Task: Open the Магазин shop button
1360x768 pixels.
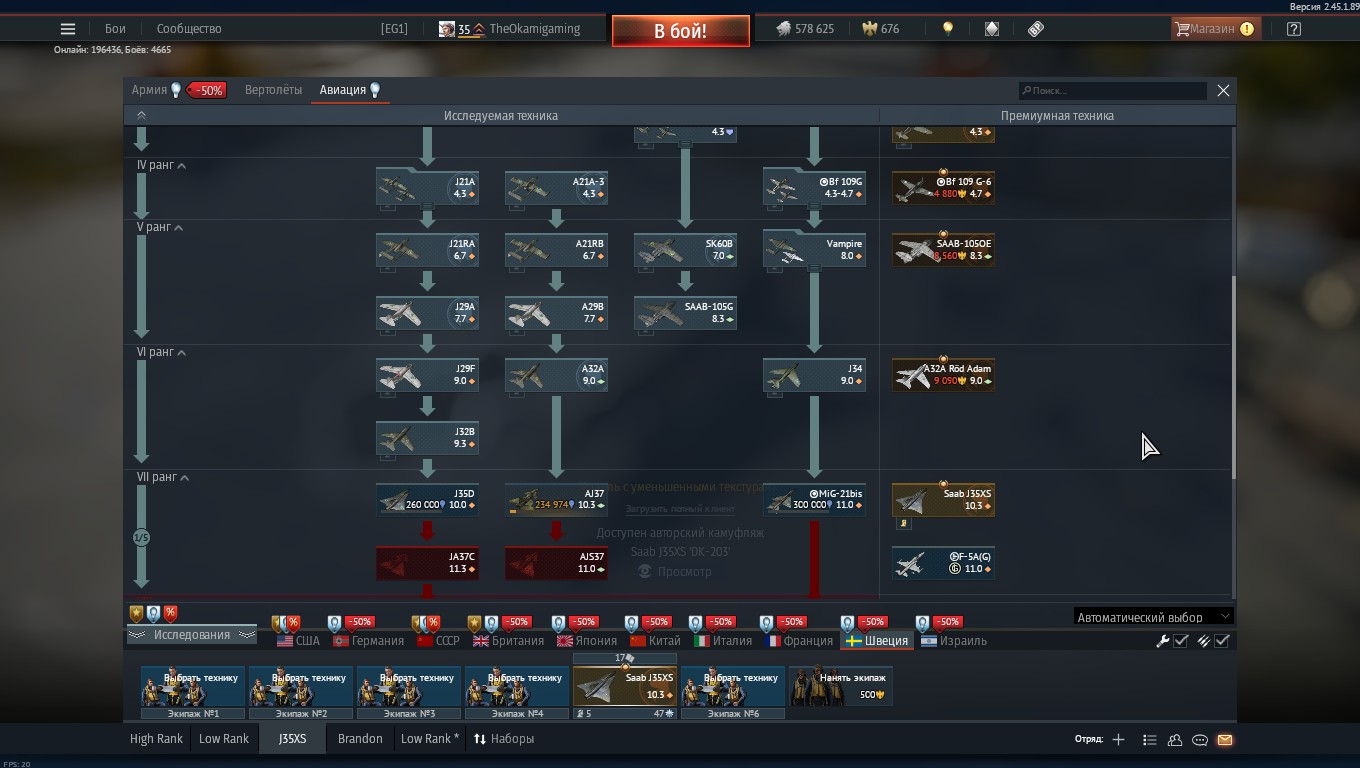Action: [1214, 29]
